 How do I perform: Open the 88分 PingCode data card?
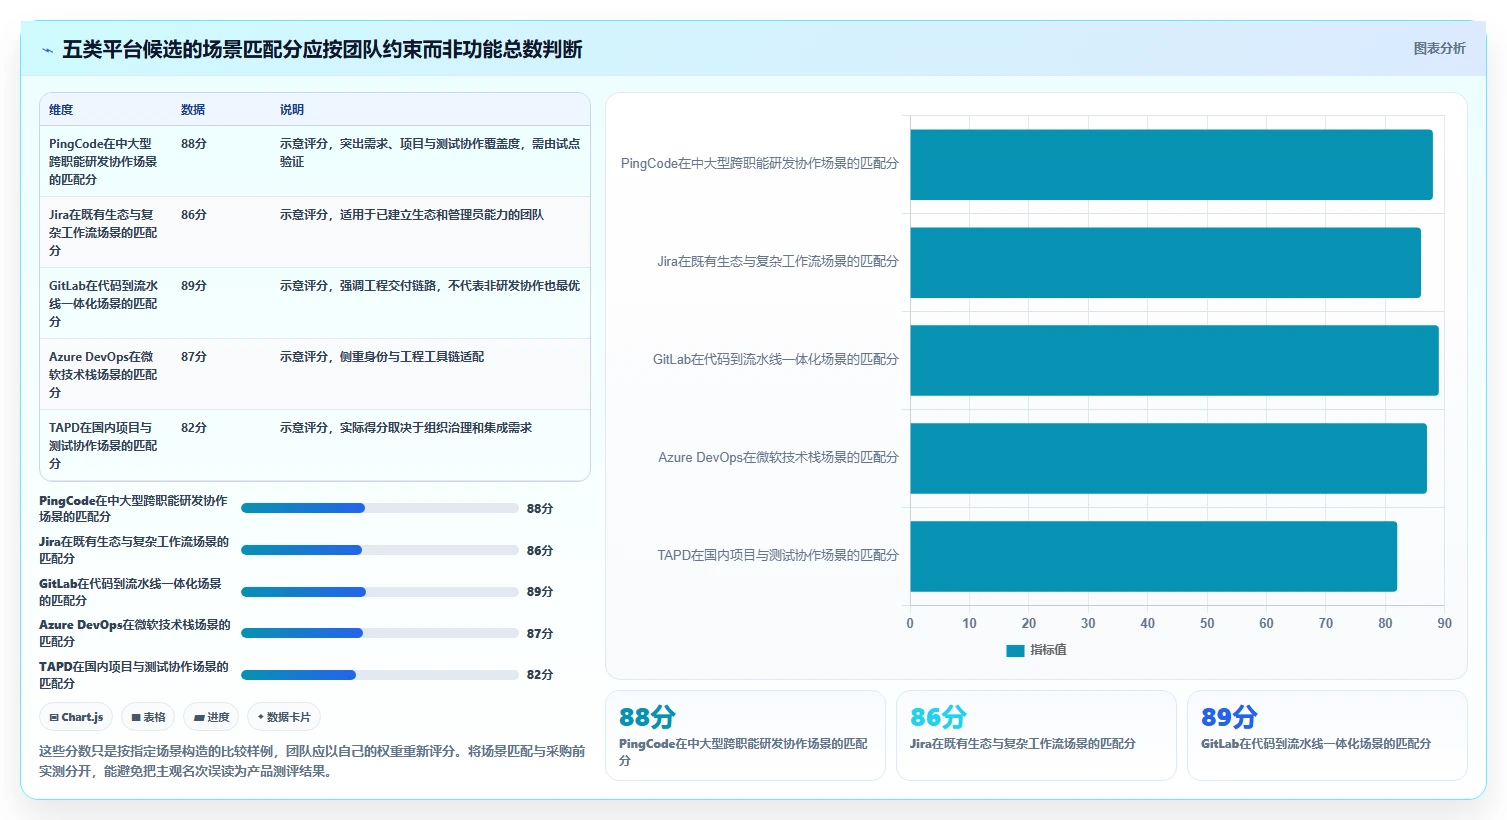point(745,735)
